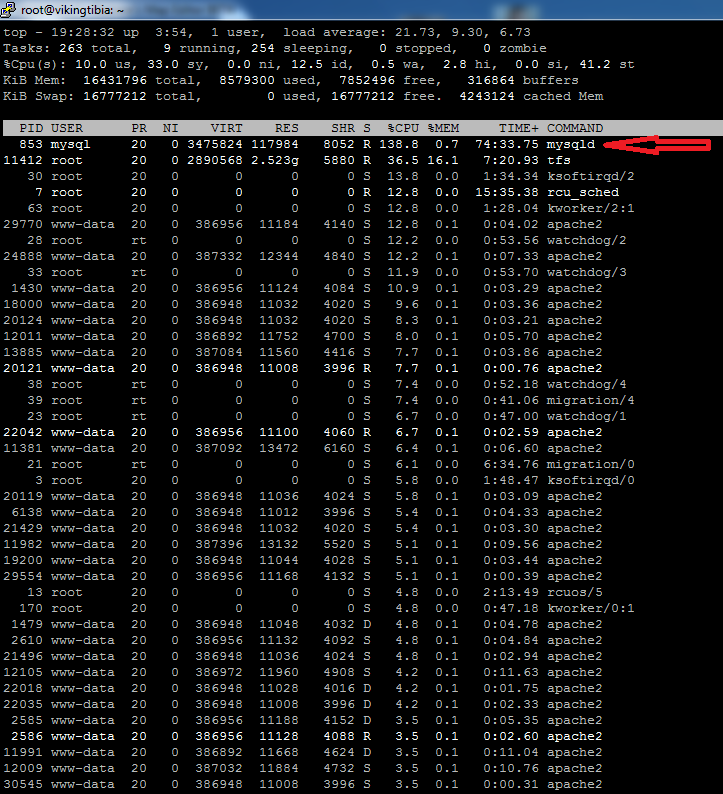Click the RES column header

click(x=287, y=128)
